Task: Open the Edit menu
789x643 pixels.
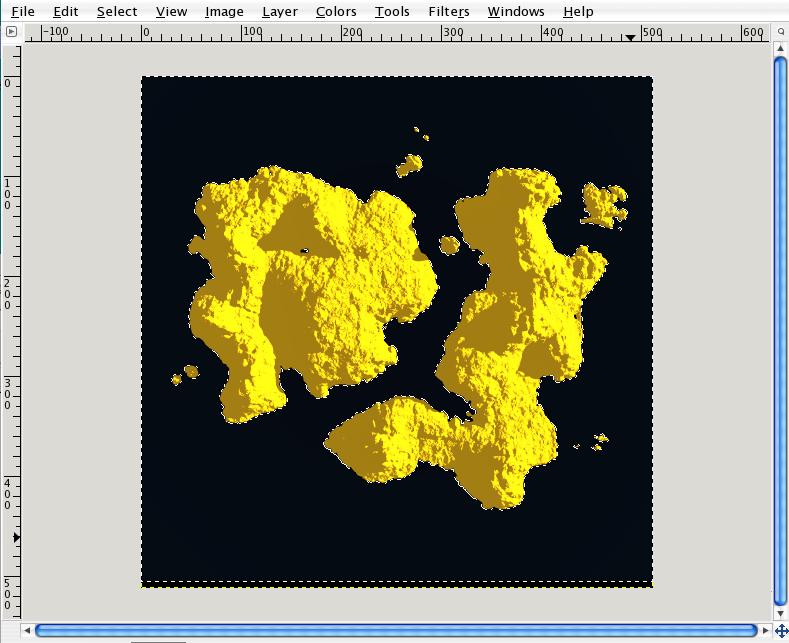Action: pyautogui.click(x=66, y=11)
